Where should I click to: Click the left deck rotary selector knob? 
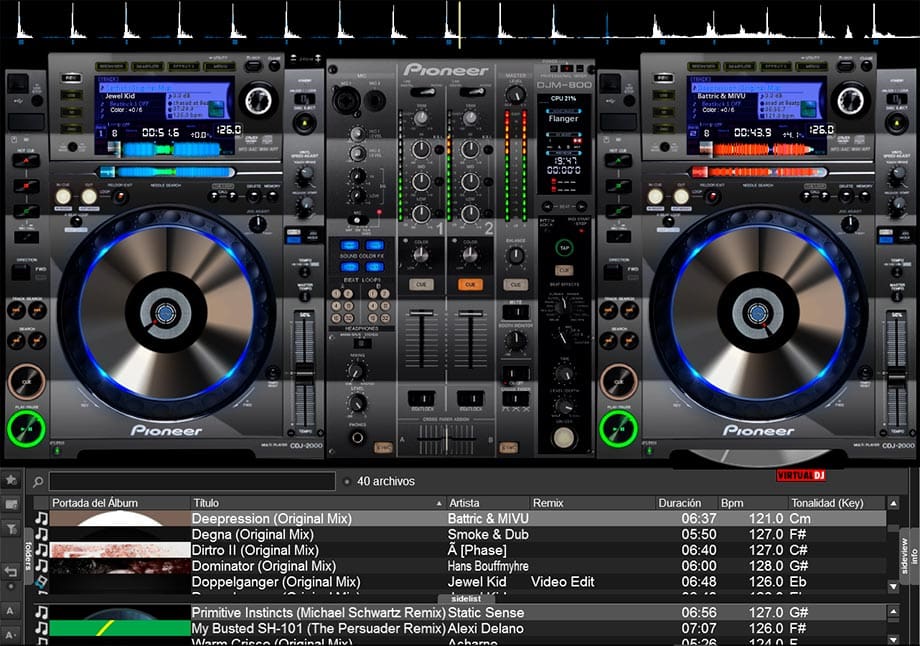click(x=258, y=101)
